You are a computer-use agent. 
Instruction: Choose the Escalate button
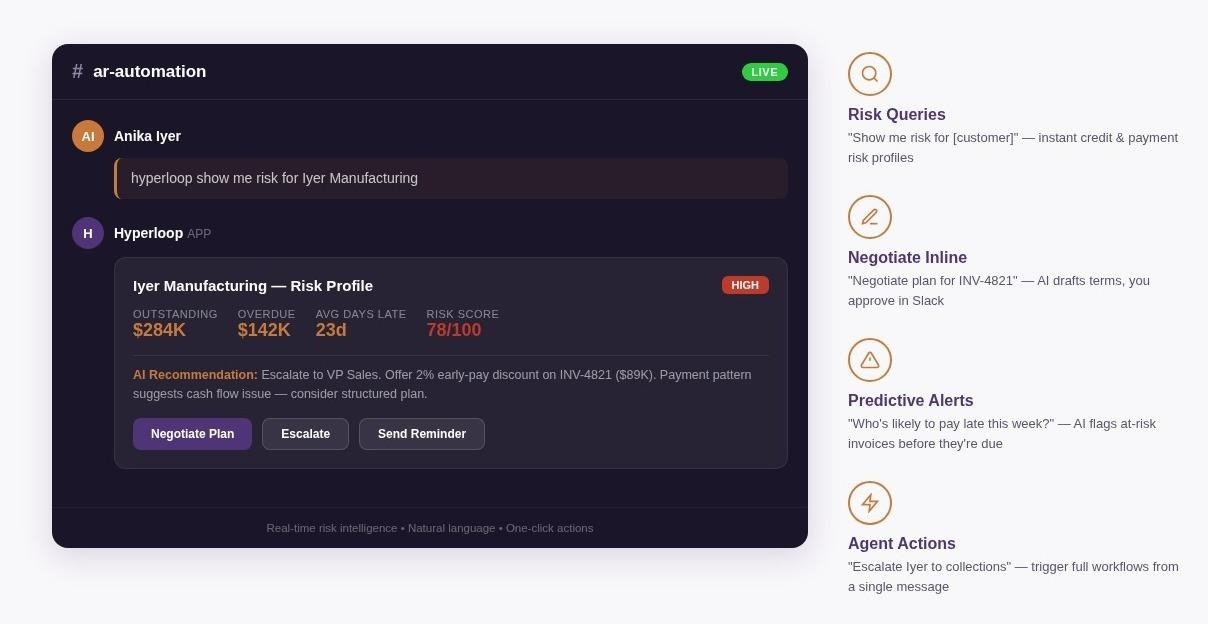305,434
